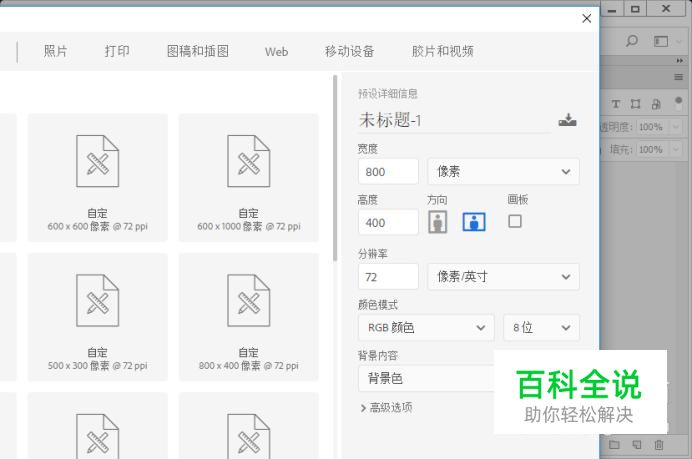Click the 背景内容 label
The height and width of the screenshot is (459, 692).
(378, 355)
